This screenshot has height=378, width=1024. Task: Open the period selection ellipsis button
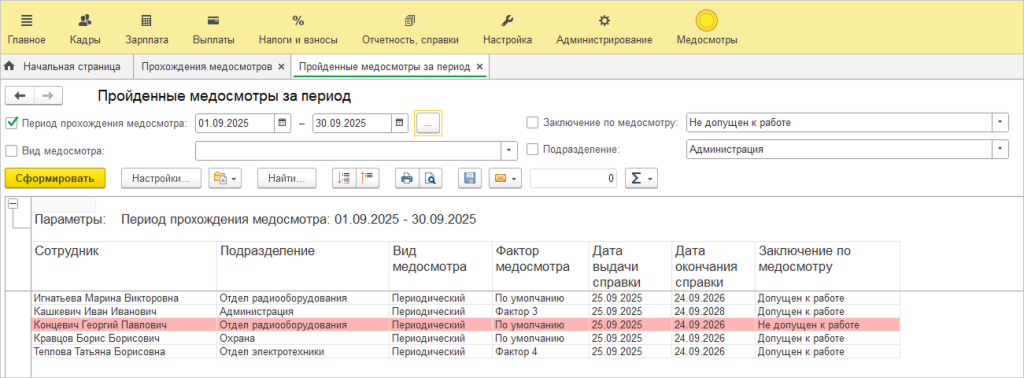pos(428,123)
